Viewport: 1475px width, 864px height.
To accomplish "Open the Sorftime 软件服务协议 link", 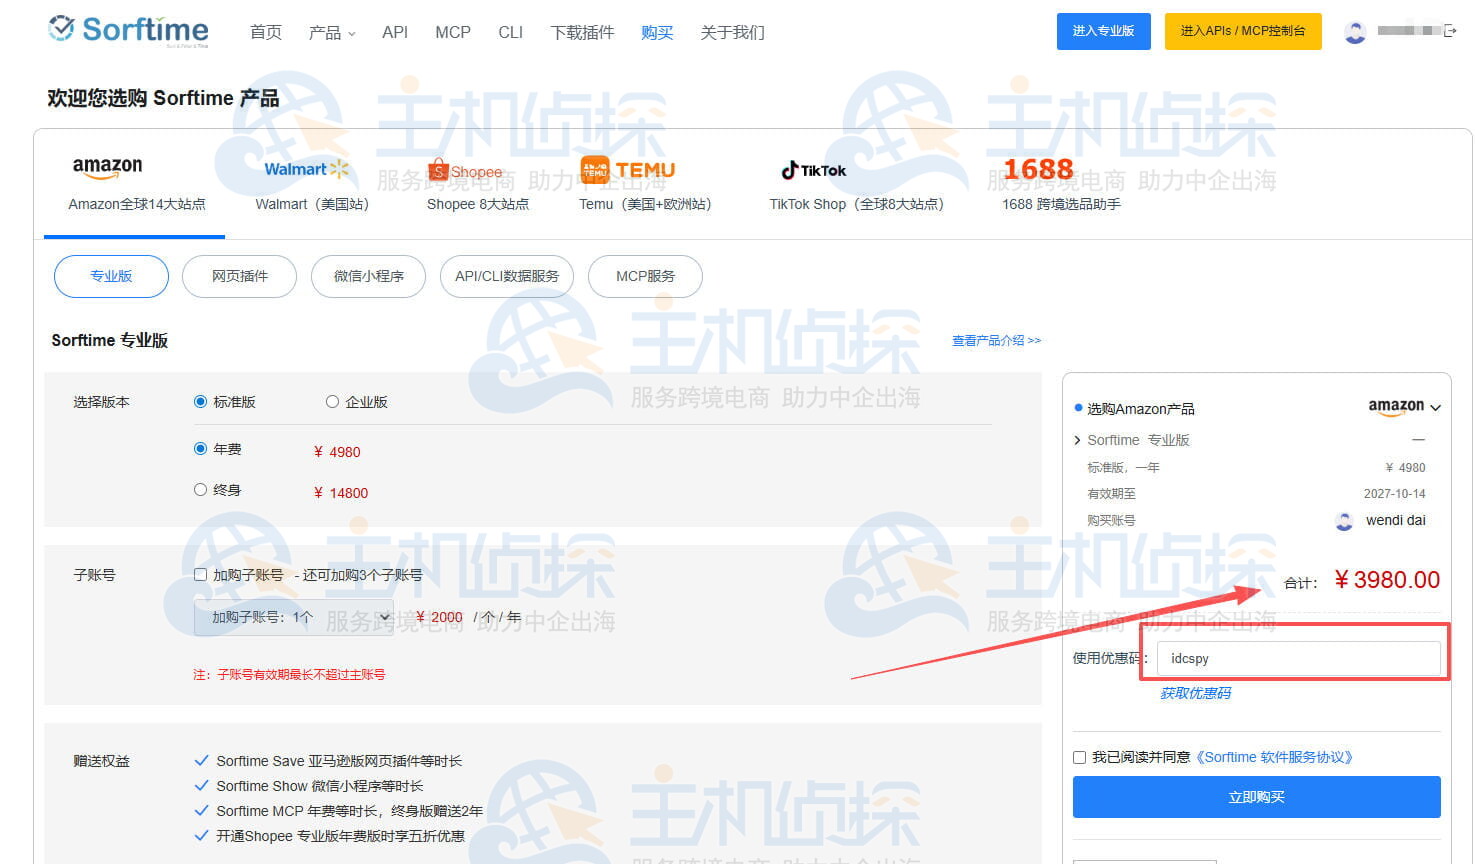I will tap(1274, 758).
